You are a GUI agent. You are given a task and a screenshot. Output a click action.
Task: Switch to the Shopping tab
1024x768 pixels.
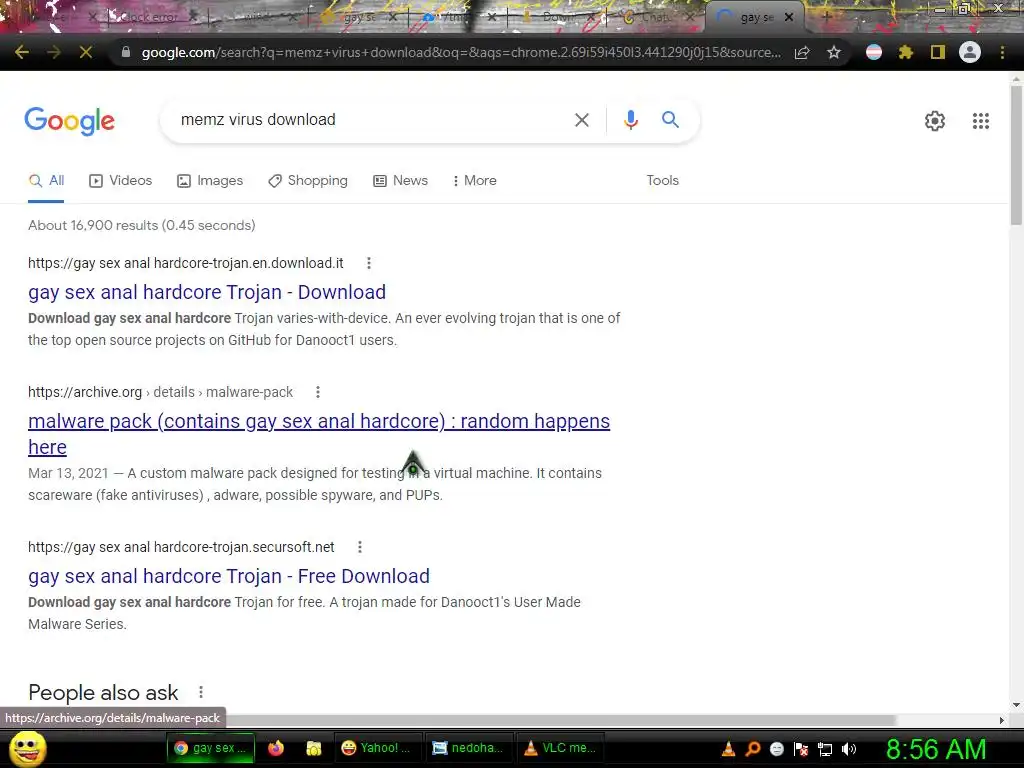click(x=308, y=181)
